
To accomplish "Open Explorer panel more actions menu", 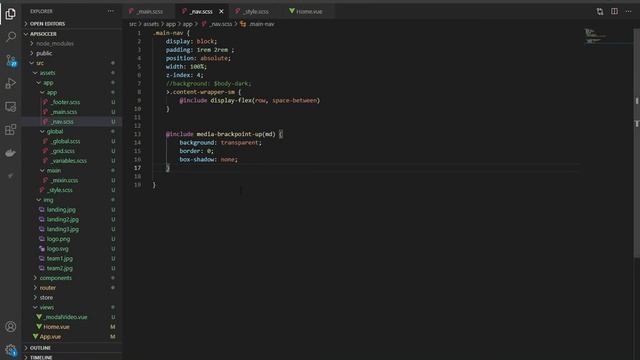I will coord(111,11).
